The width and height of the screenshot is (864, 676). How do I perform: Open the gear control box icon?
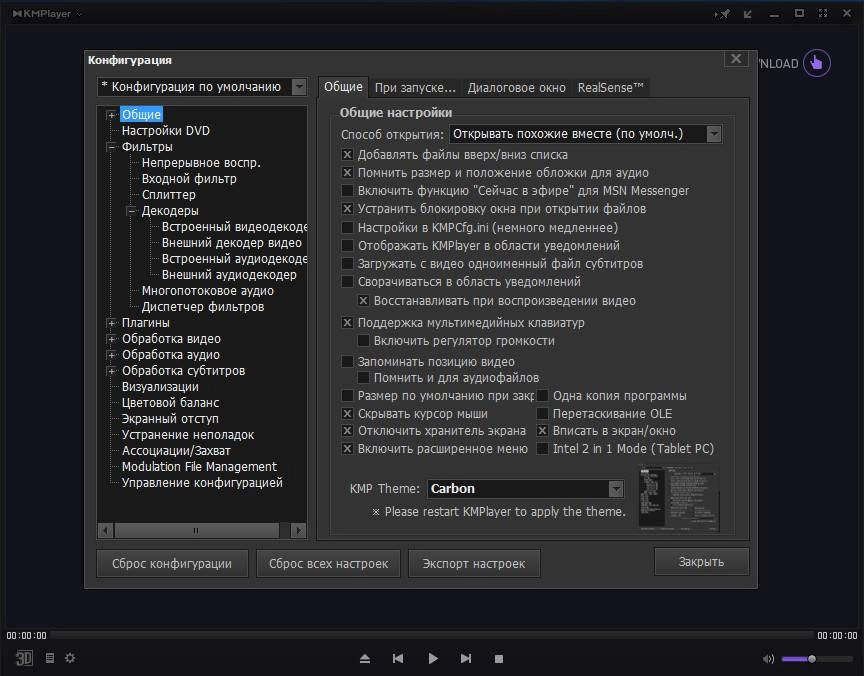[x=70, y=658]
